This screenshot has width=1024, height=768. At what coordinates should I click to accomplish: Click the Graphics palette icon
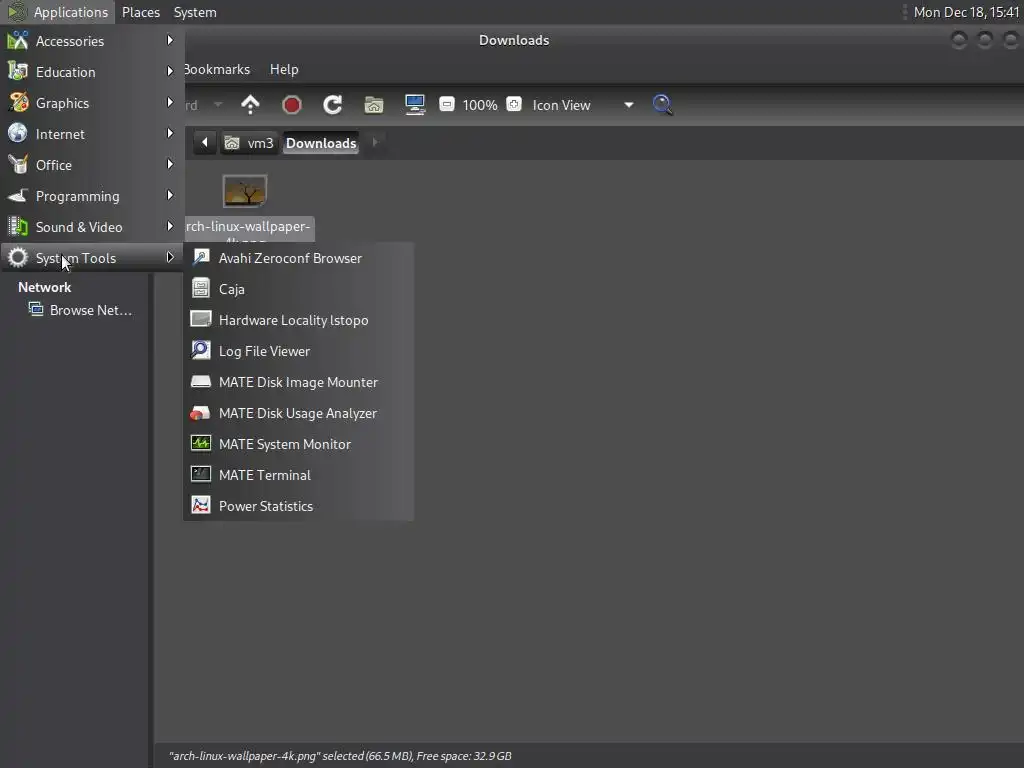[x=18, y=103]
